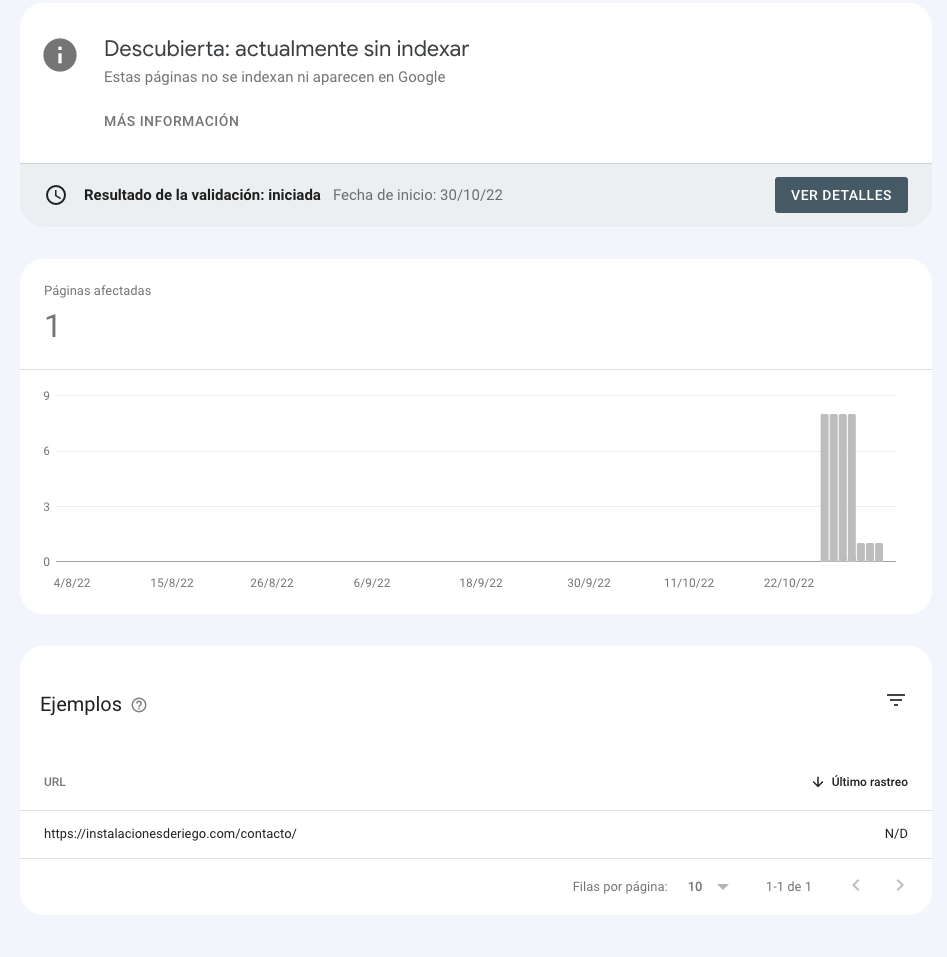947x957 pixels.
Task: Click the 22/10/22 date axis label
Action: 788,583
